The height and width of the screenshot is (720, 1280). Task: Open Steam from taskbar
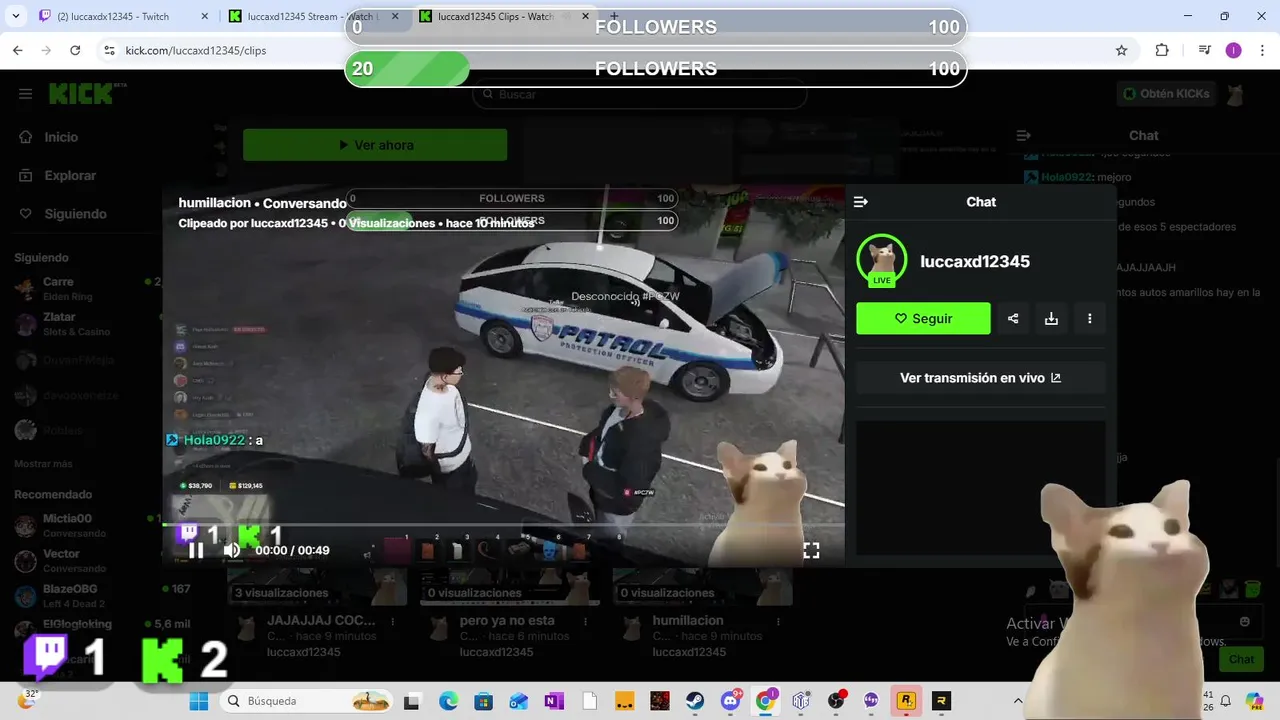click(695, 701)
